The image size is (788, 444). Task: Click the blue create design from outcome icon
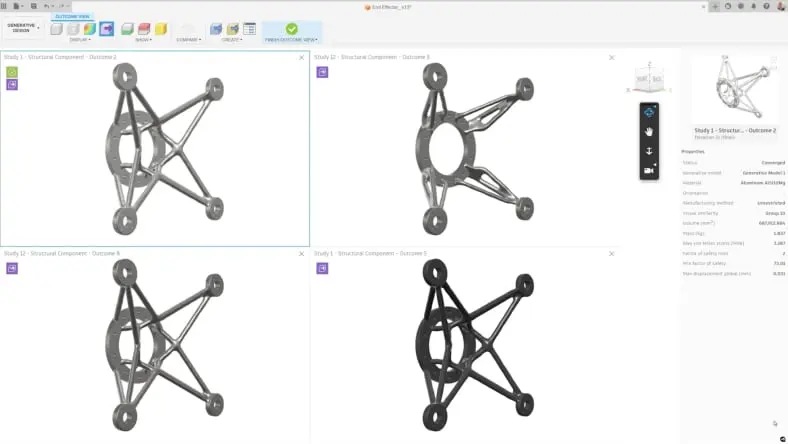coord(216,29)
